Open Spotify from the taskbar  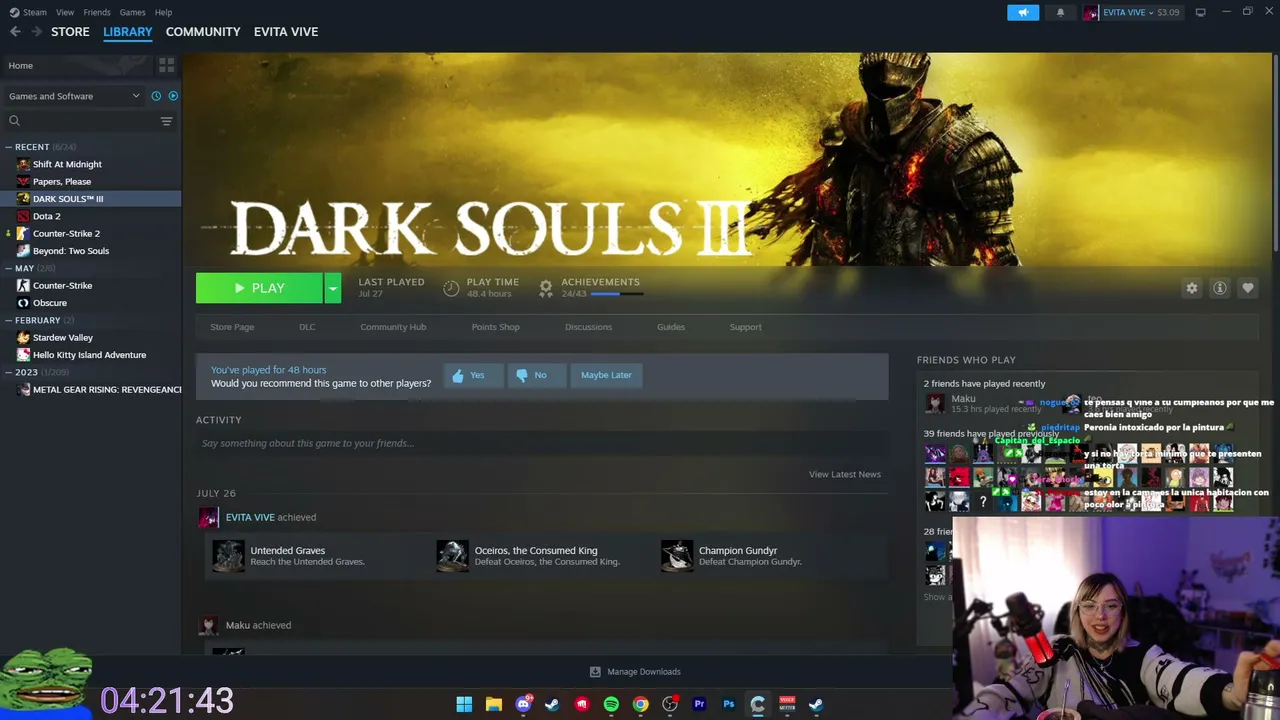point(611,704)
